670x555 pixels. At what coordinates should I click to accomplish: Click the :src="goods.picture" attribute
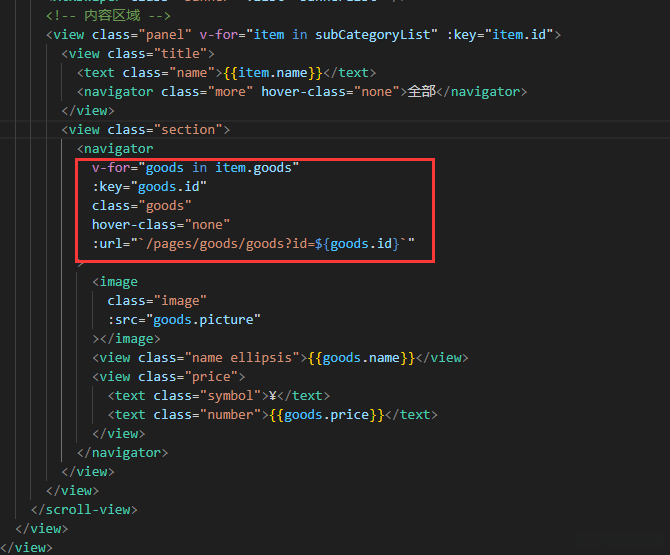click(x=184, y=320)
